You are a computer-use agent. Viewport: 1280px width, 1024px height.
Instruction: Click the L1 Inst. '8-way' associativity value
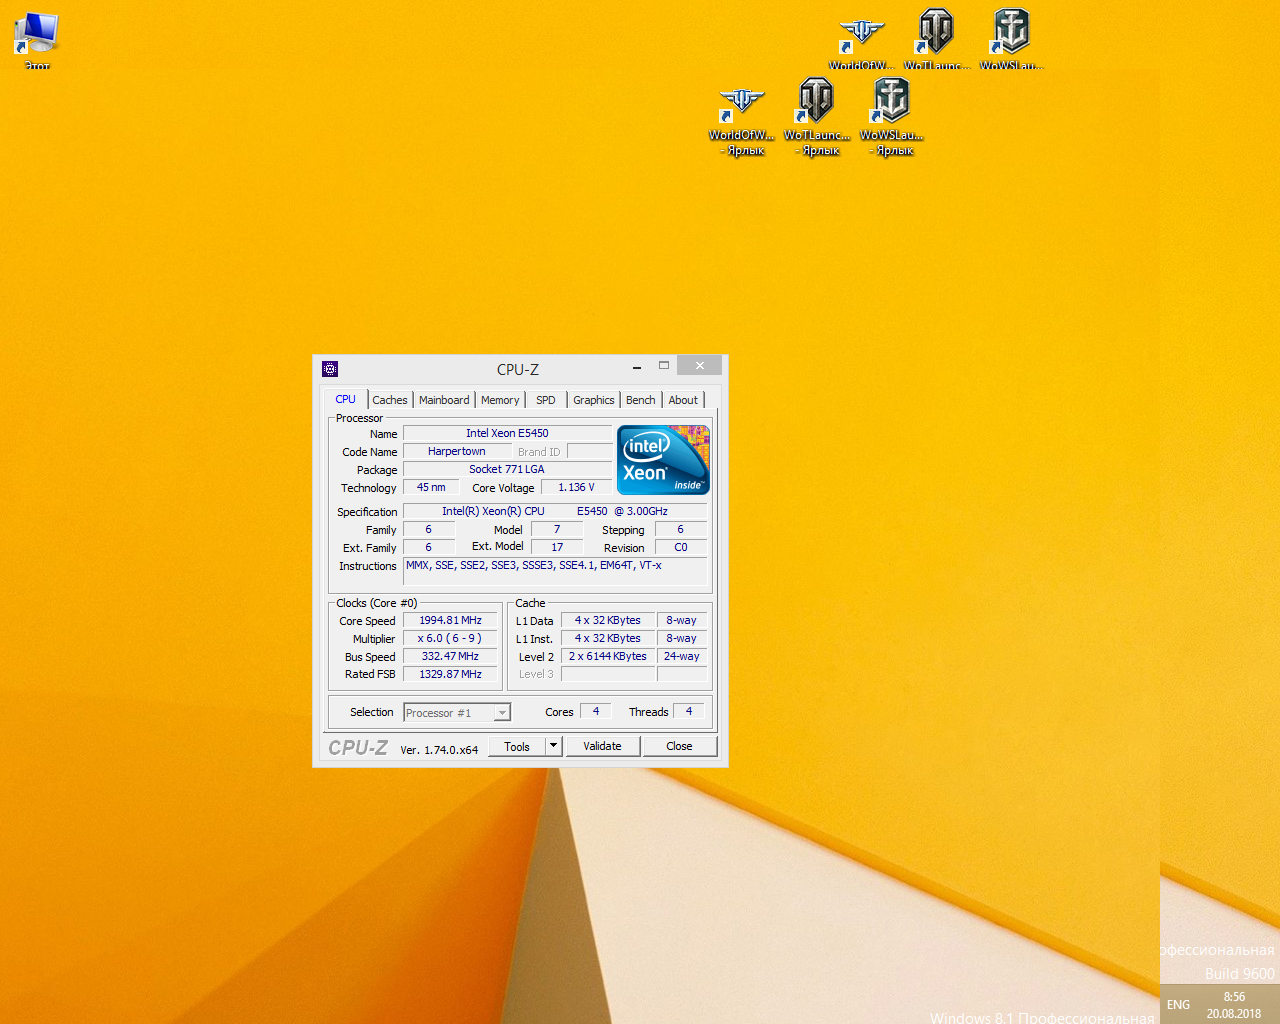pyautogui.click(x=682, y=638)
